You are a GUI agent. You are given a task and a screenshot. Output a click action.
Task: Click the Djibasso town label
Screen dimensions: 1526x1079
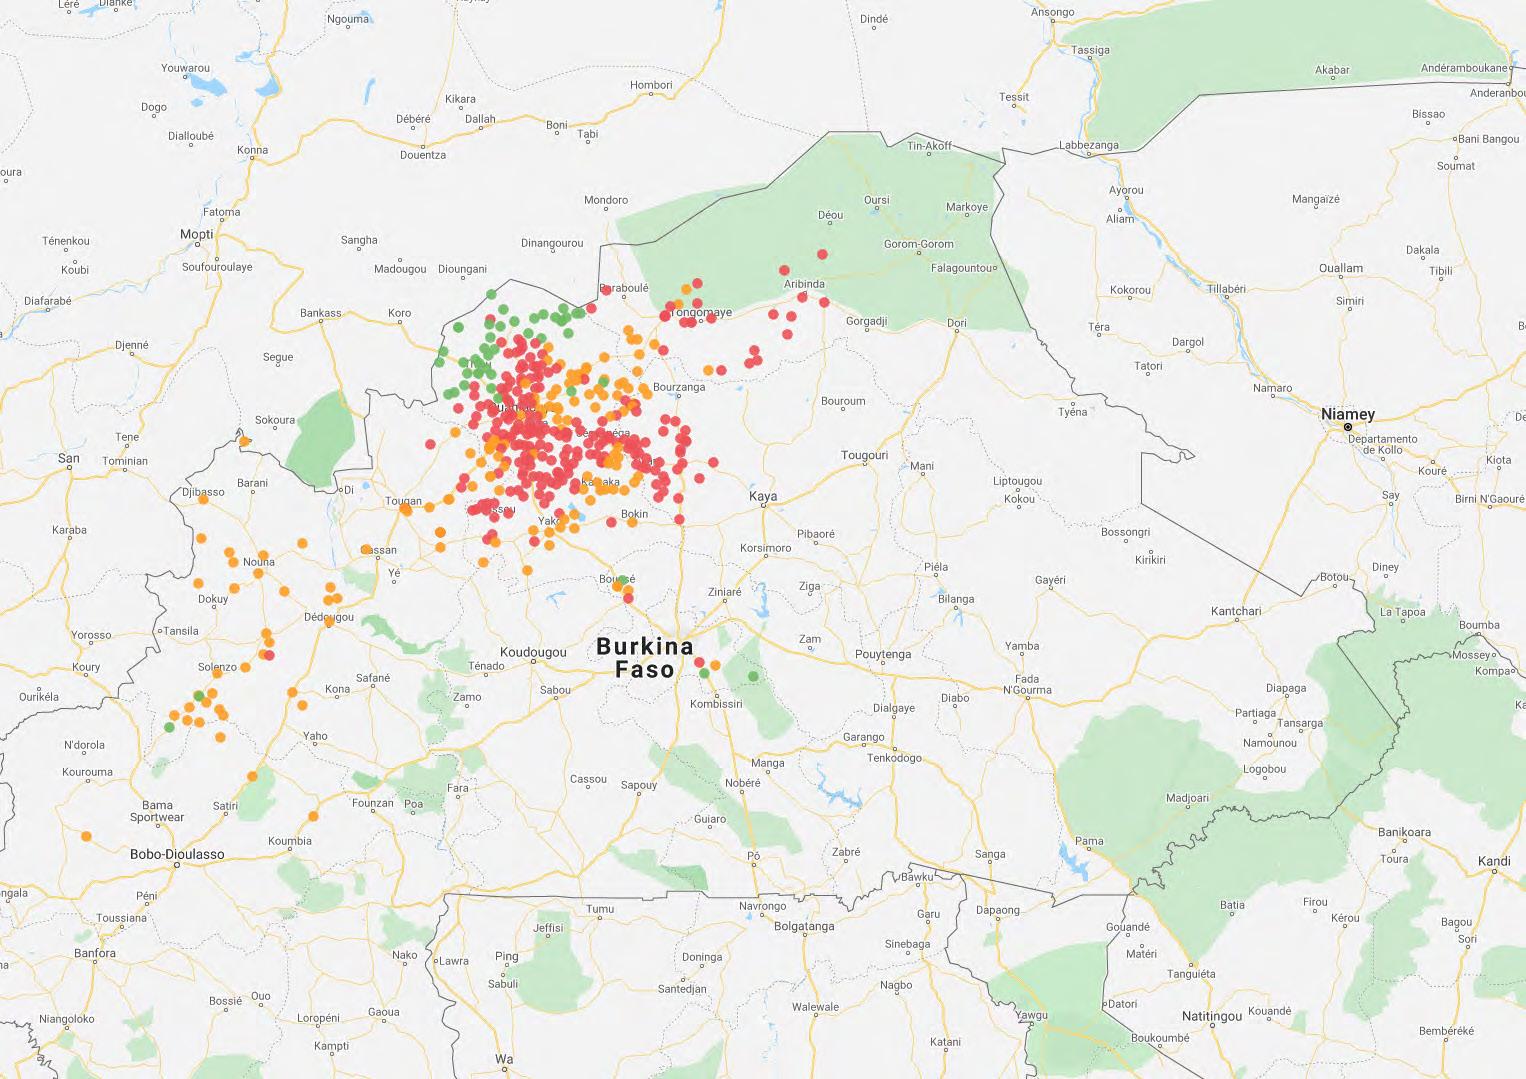click(203, 492)
